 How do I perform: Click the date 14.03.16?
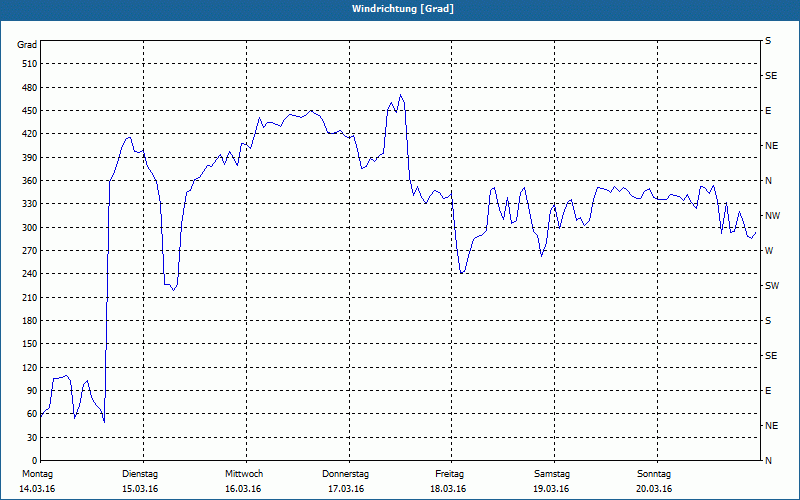click(37, 489)
